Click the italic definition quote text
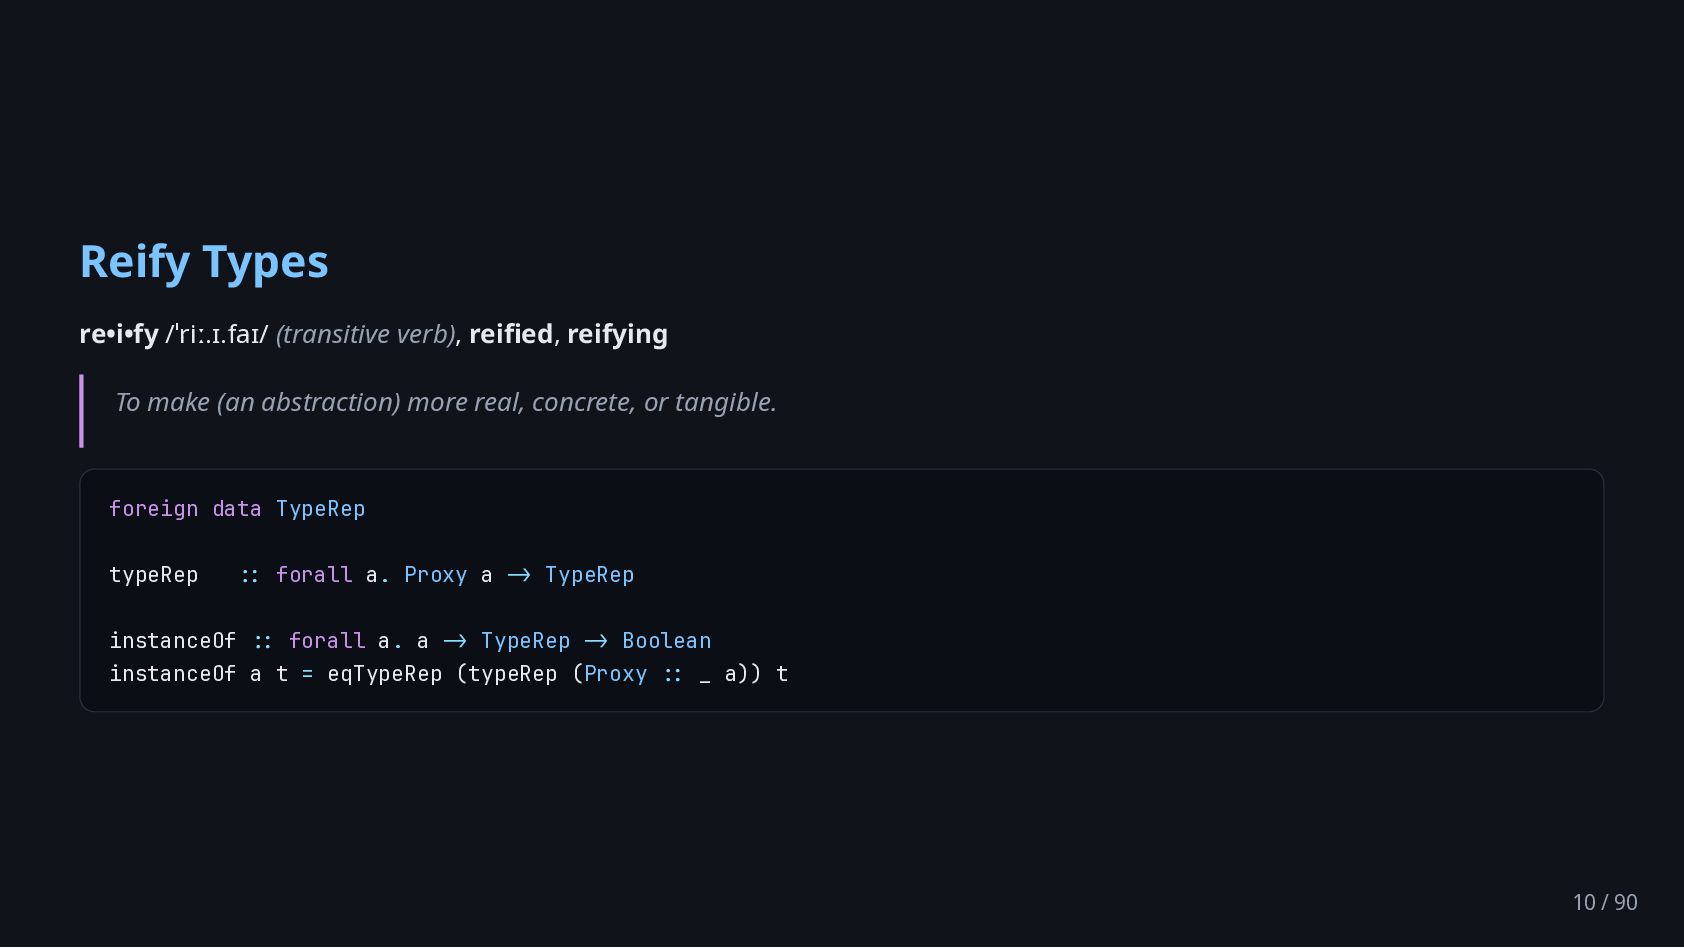Viewport: 1684px width, 948px height. [x=446, y=402]
